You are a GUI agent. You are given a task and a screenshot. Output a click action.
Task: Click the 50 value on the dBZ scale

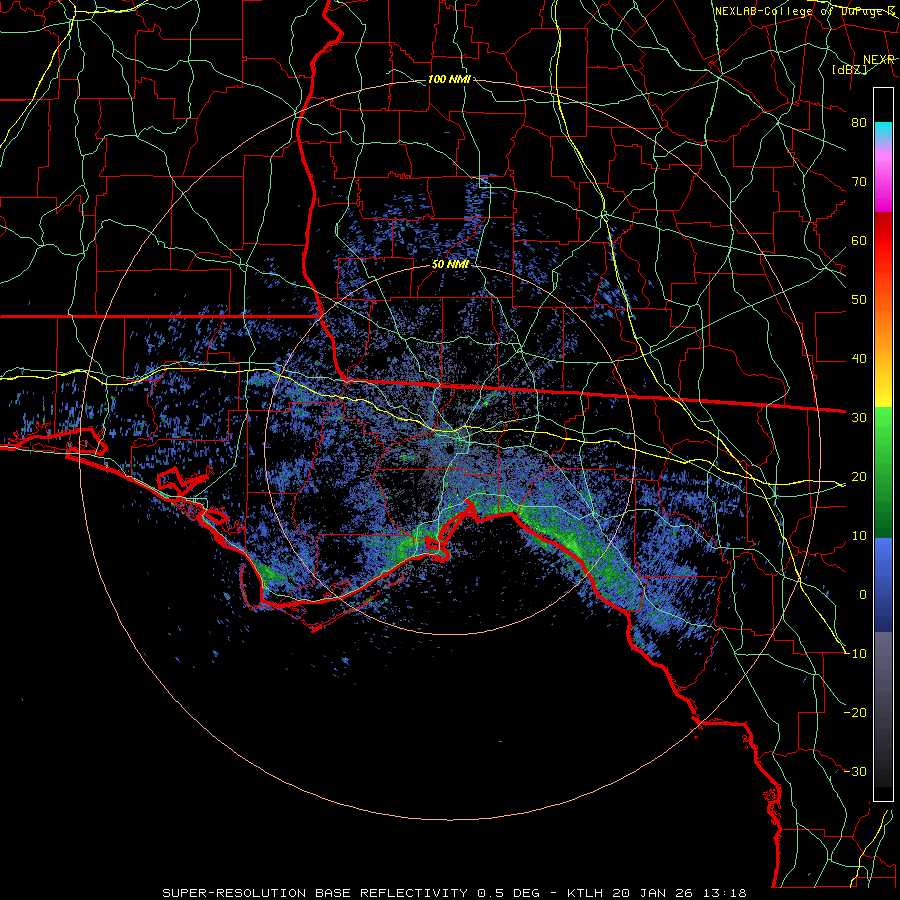point(859,300)
